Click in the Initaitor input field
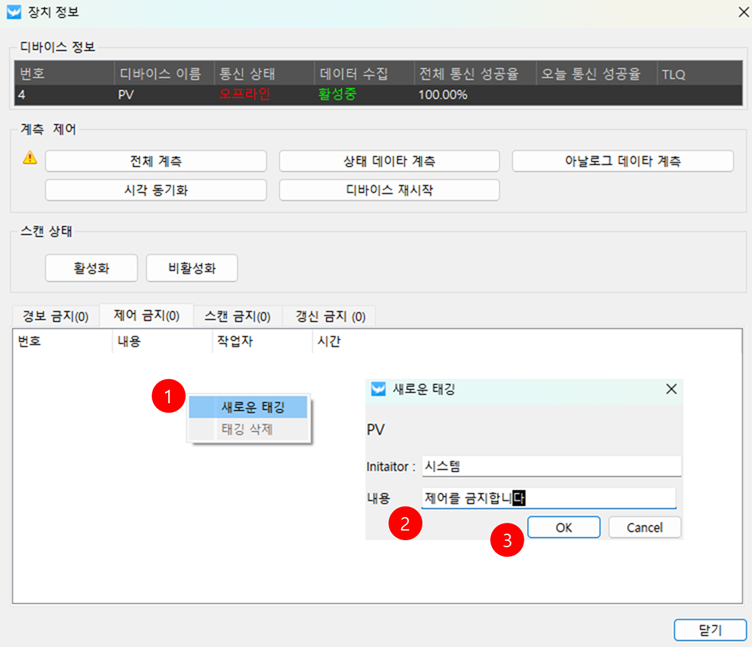This screenshot has width=752, height=647. pyautogui.click(x=550, y=466)
